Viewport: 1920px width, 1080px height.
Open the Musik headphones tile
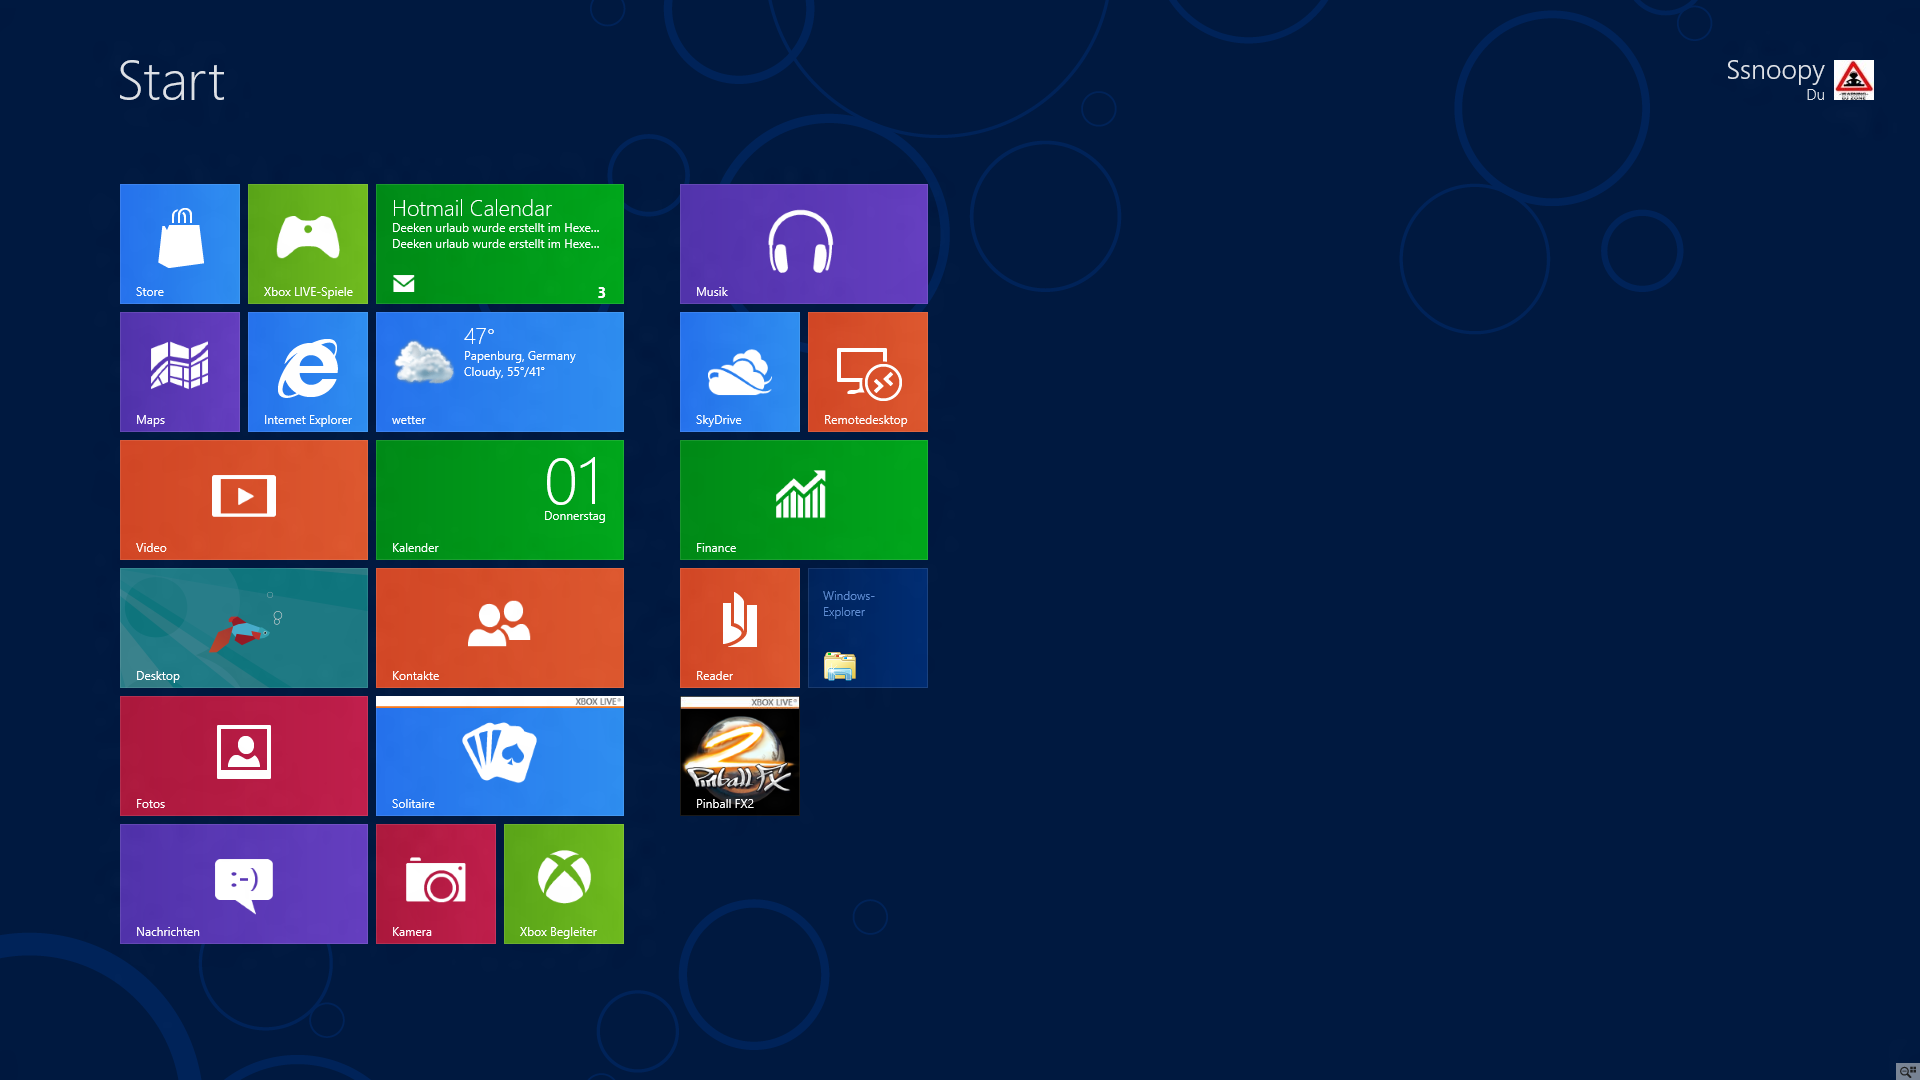(x=804, y=244)
